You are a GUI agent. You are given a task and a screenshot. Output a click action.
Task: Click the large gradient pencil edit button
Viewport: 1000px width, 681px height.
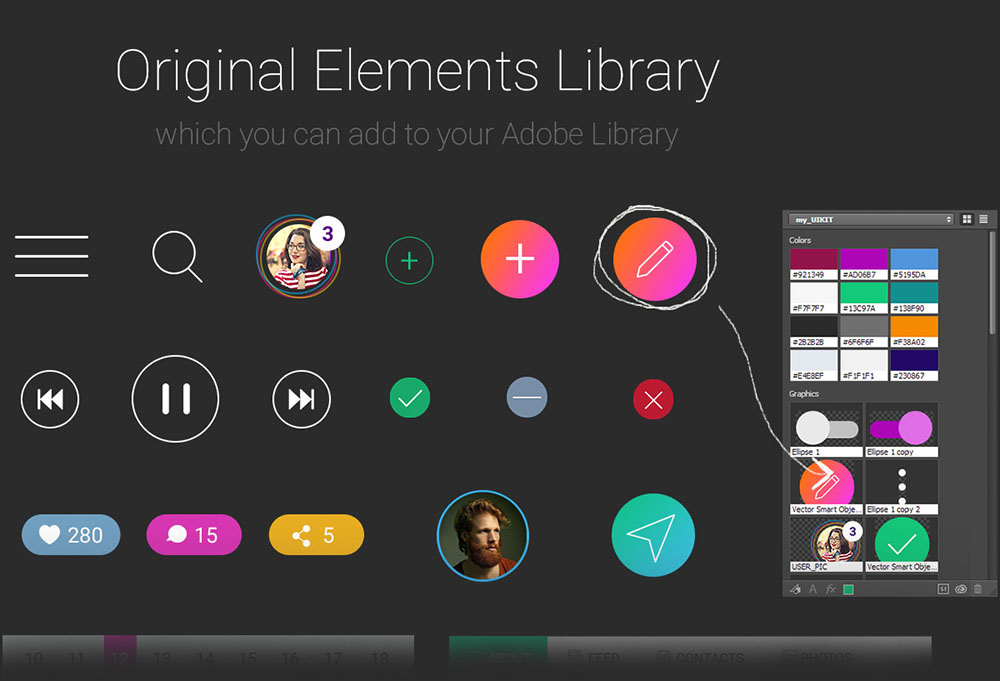[654, 259]
